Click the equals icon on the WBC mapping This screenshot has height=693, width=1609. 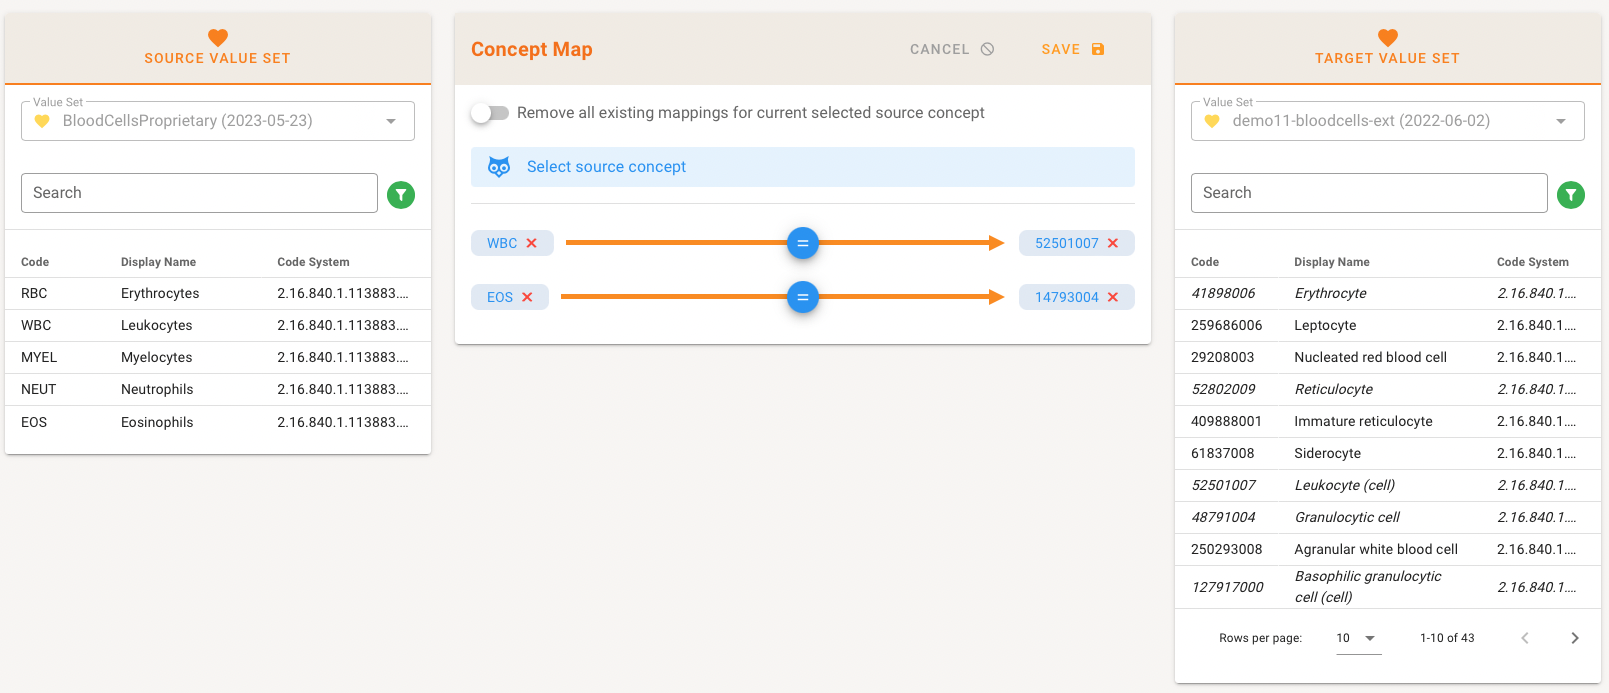click(x=802, y=243)
